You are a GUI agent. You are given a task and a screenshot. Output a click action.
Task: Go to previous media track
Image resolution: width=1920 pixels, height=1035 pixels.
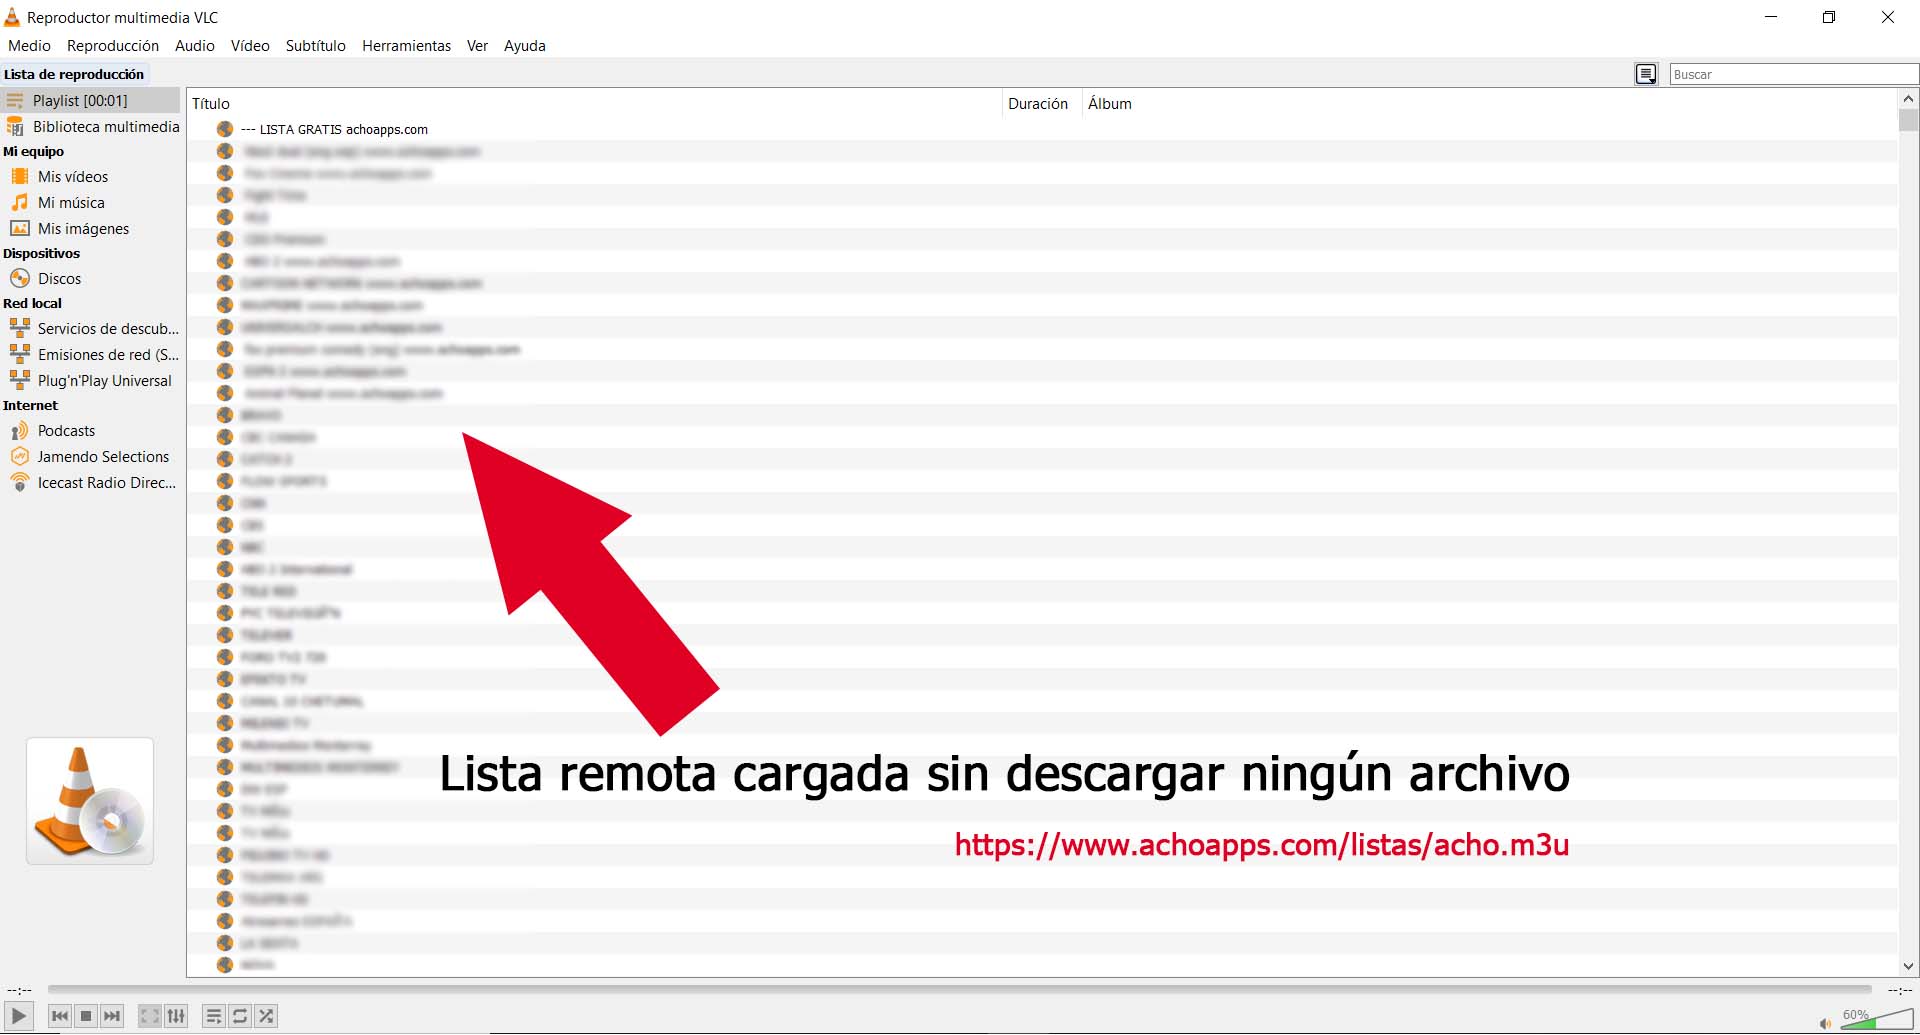point(60,1016)
